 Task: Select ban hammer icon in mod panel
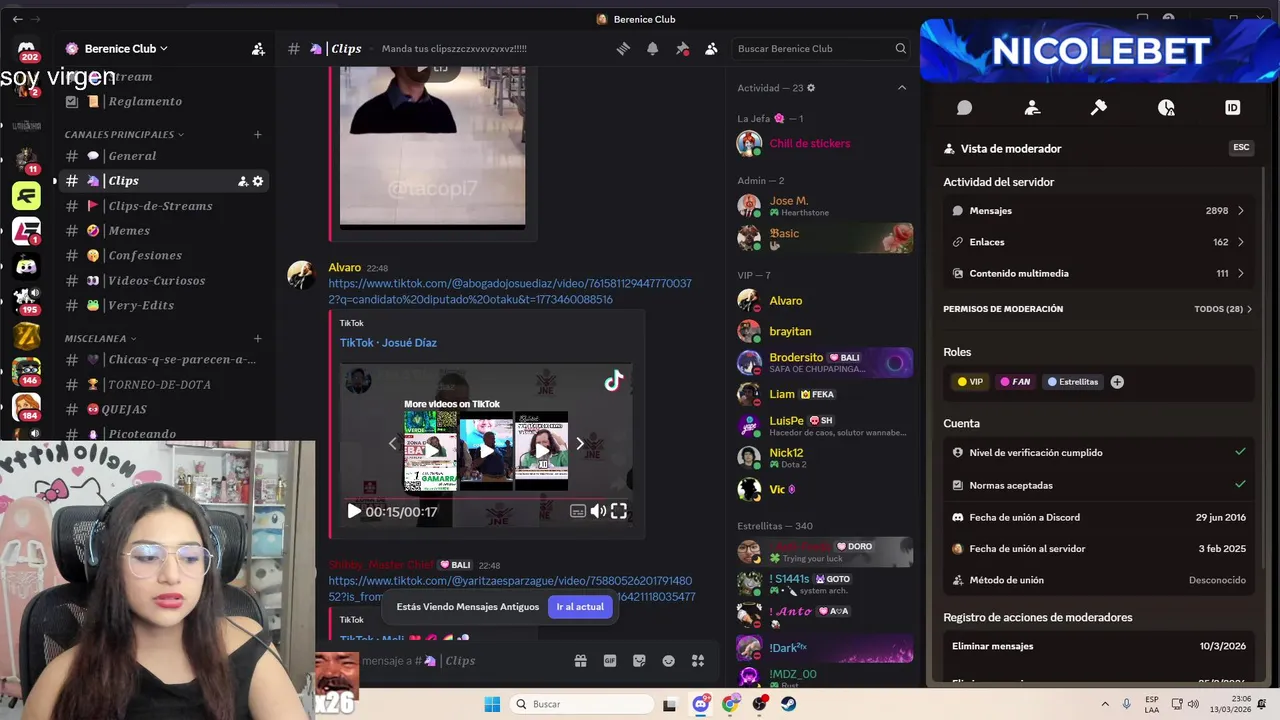tap(1098, 107)
